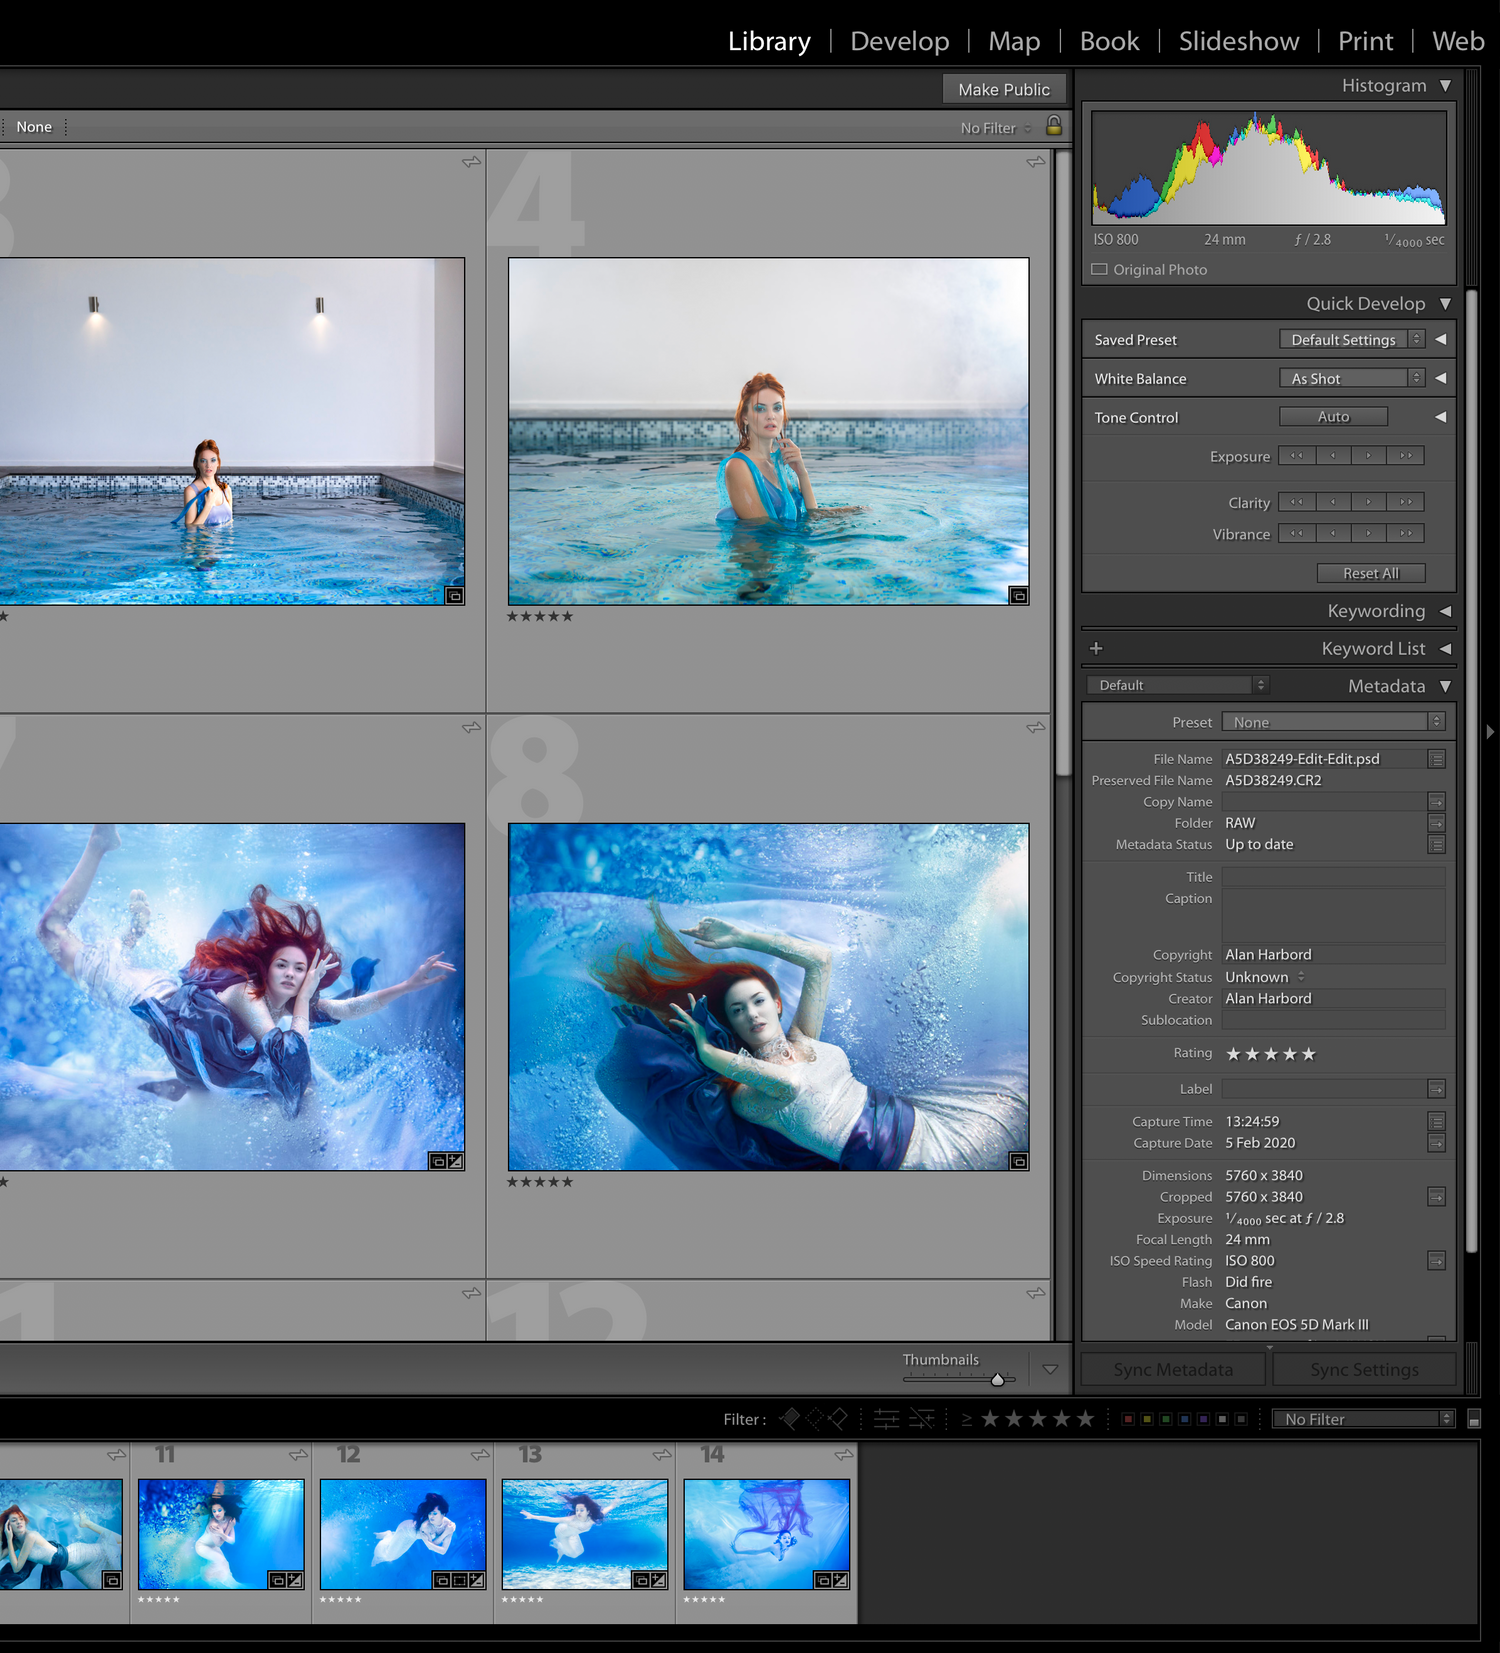The image size is (1500, 1653).
Task: Click the Sync Settings button
Action: [1364, 1369]
